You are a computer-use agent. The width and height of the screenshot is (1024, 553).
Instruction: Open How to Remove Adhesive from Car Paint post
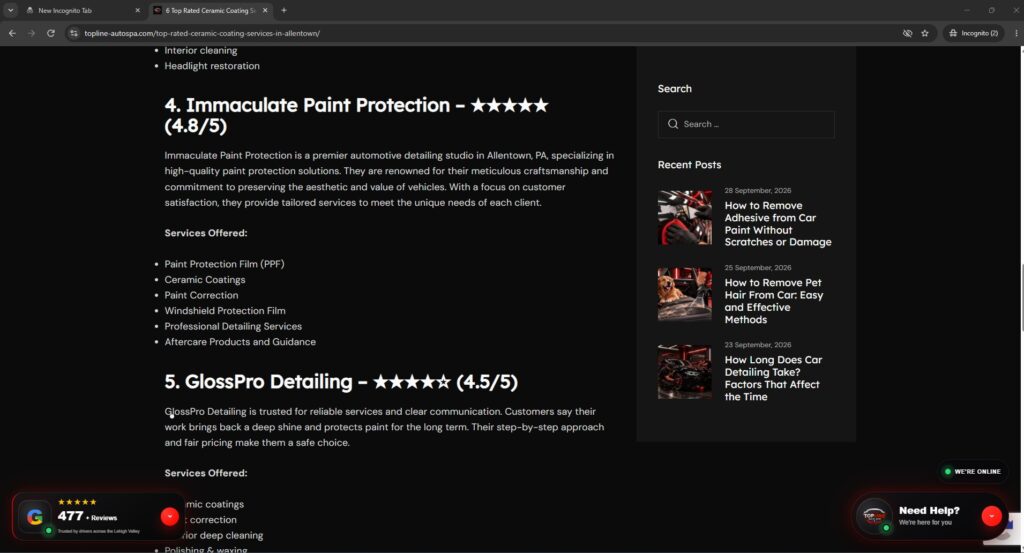coord(778,224)
